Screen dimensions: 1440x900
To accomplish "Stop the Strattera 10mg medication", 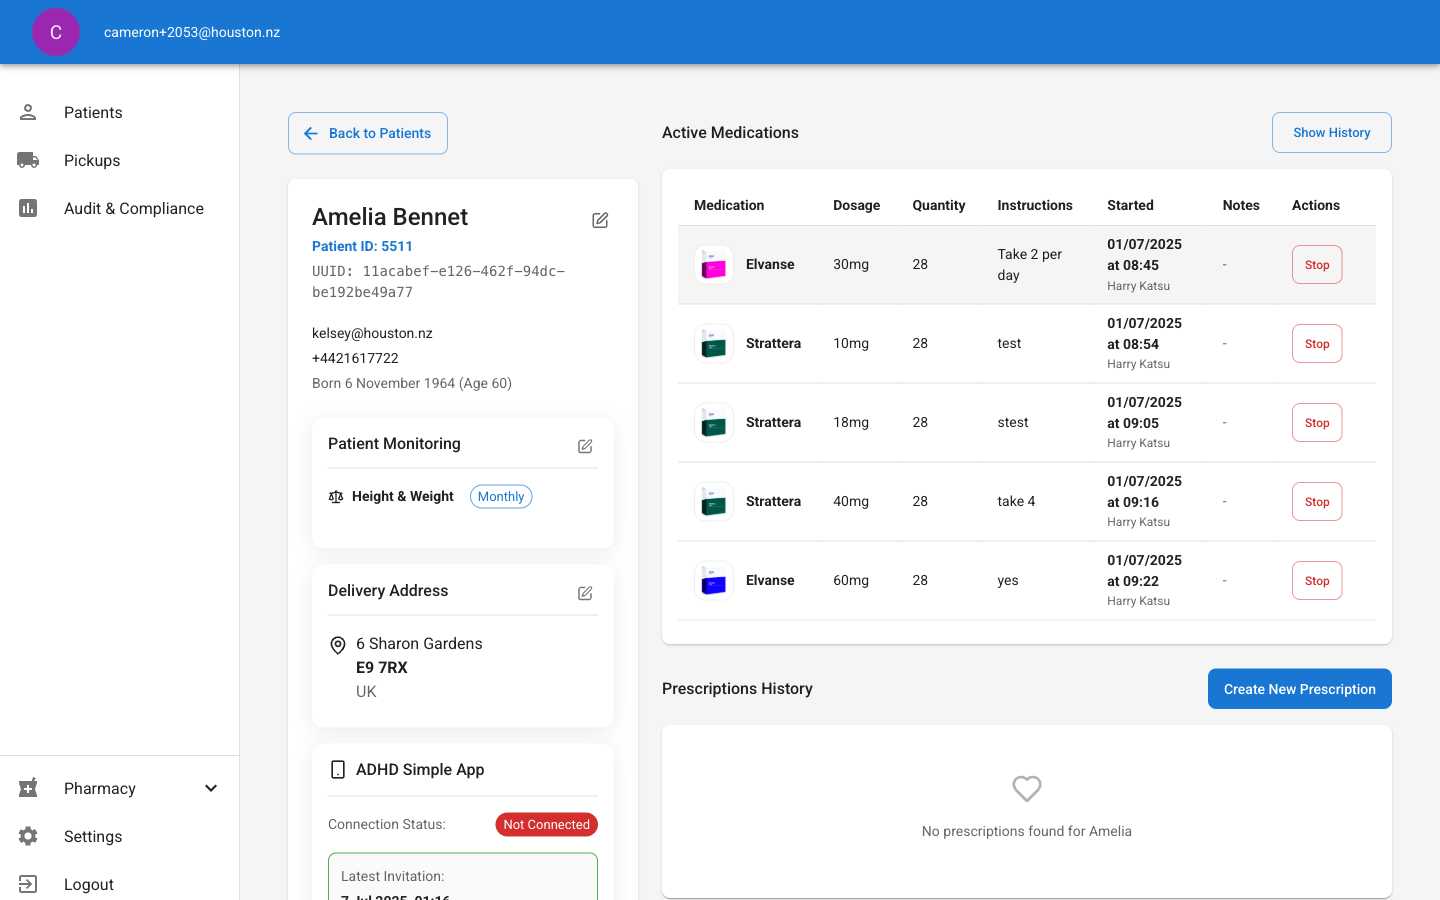I will click(x=1317, y=344).
